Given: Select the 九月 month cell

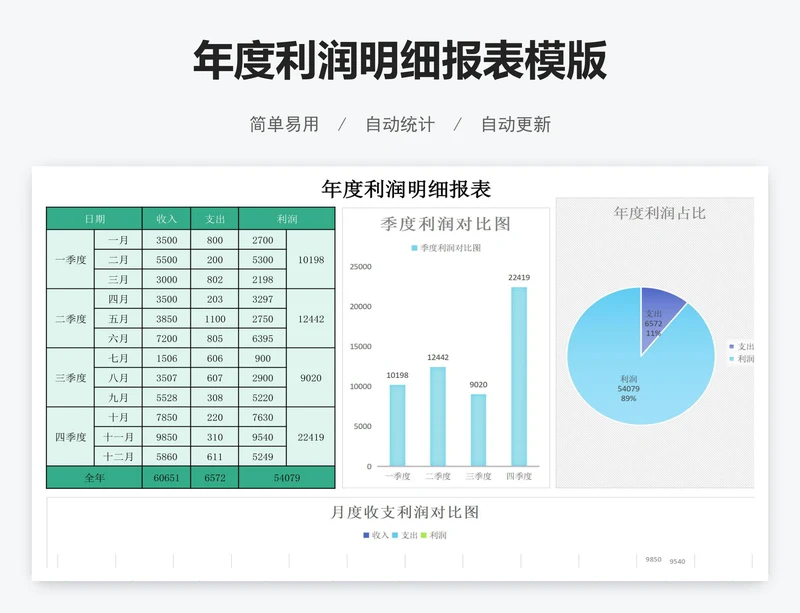Looking at the screenshot, I should click(x=118, y=398).
